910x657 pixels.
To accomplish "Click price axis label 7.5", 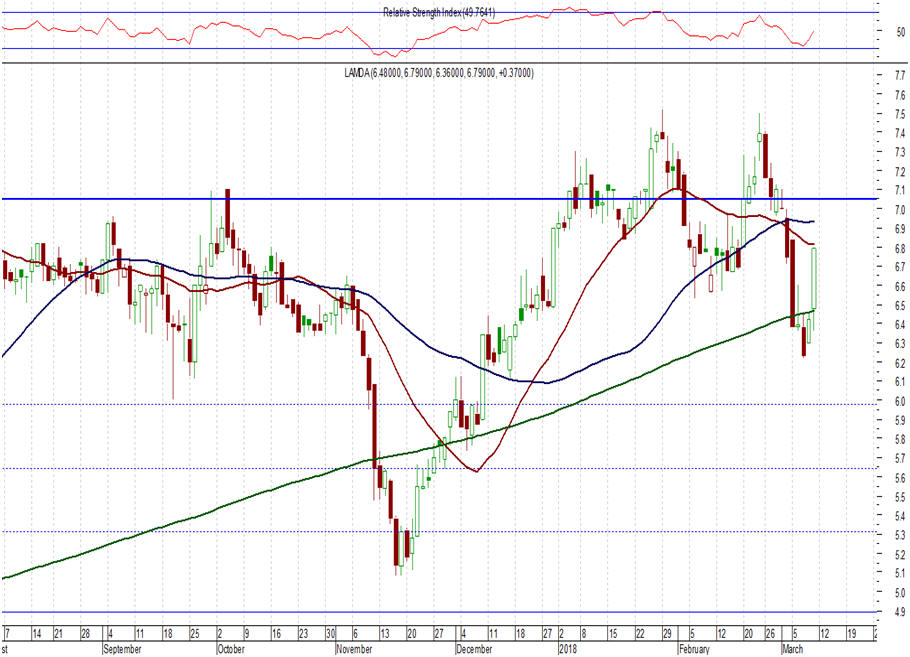I will (x=900, y=114).
